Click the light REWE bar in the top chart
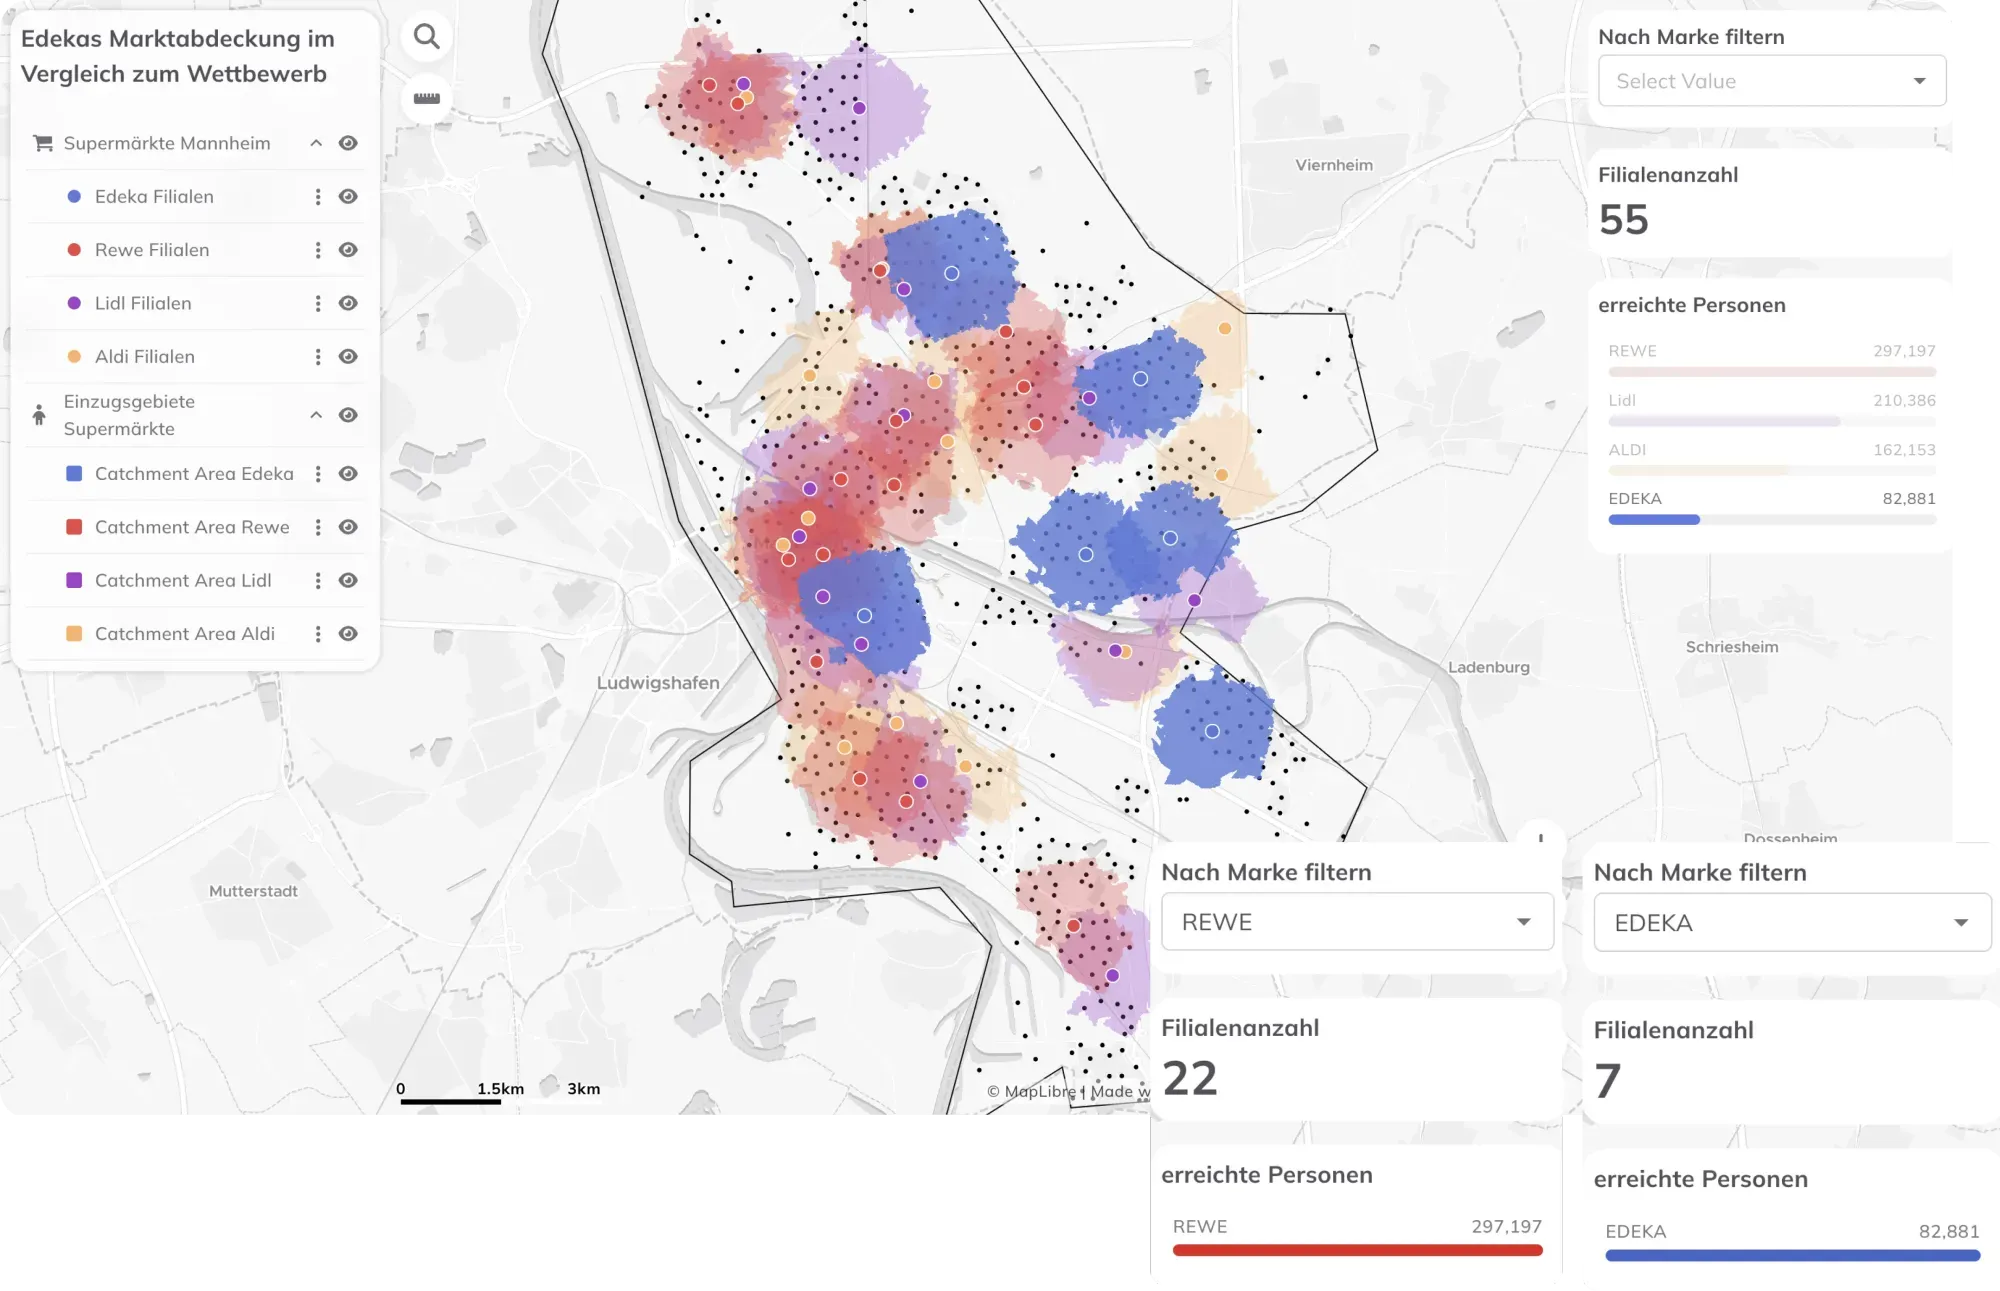The image size is (2000, 1291). 1772,372
